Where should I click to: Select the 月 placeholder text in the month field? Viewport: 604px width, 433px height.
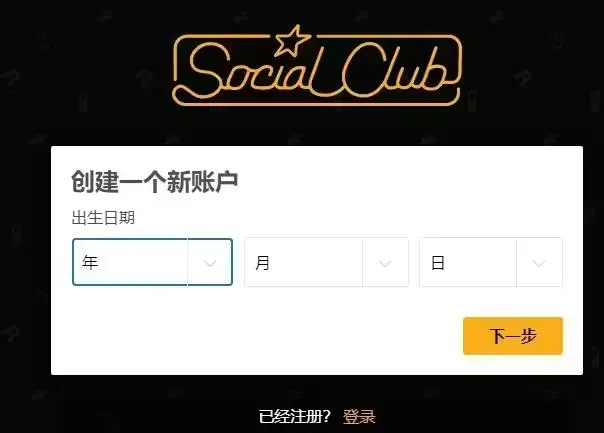tap(262, 263)
